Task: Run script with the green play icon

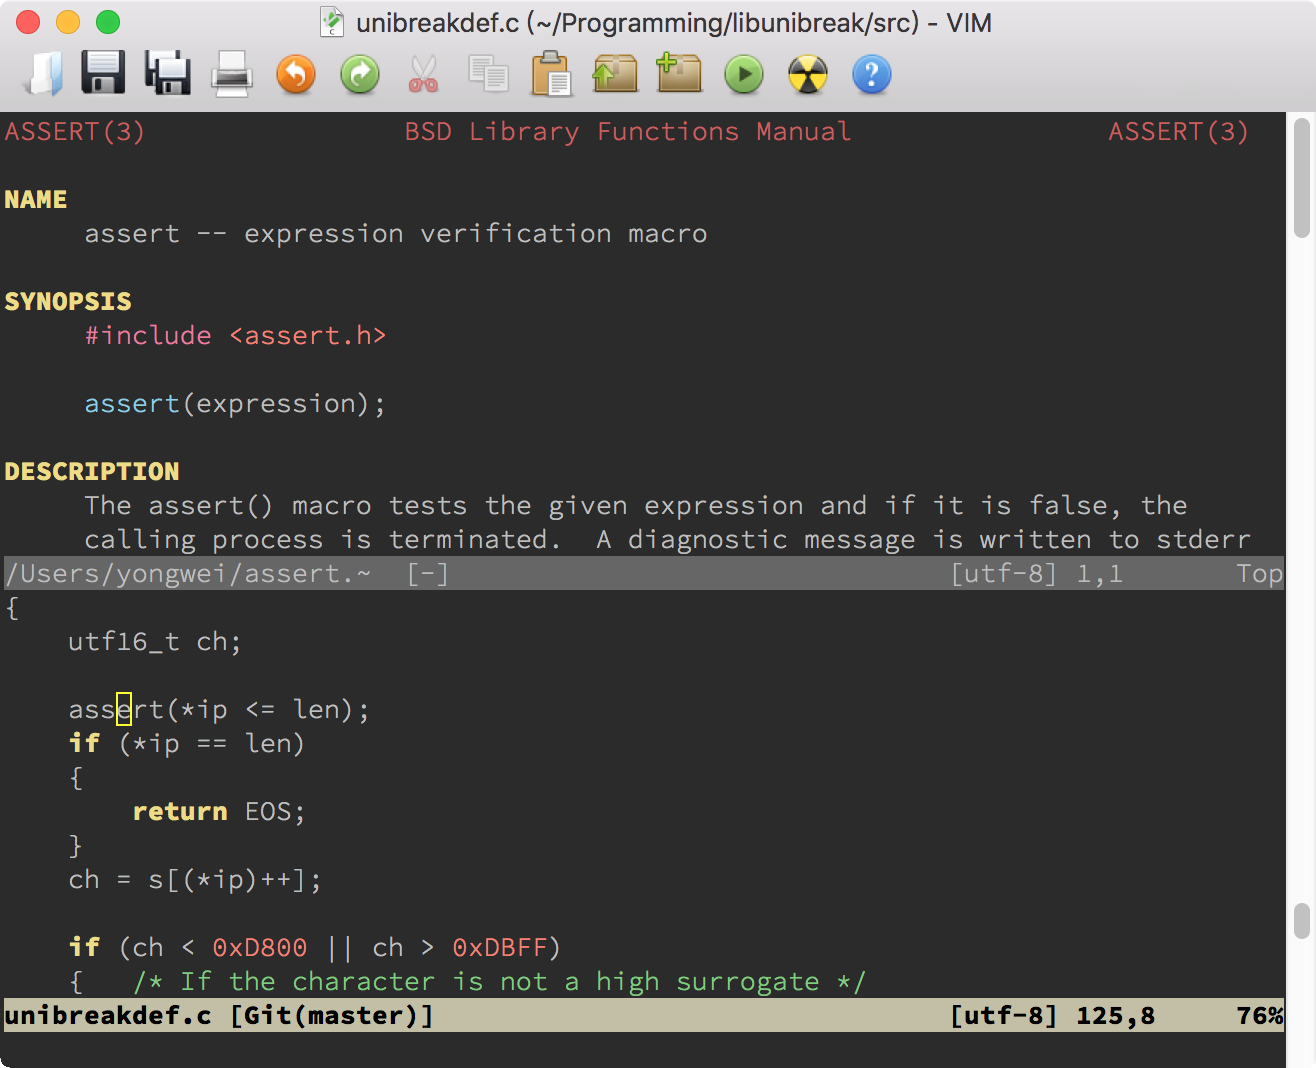Action: (x=743, y=74)
